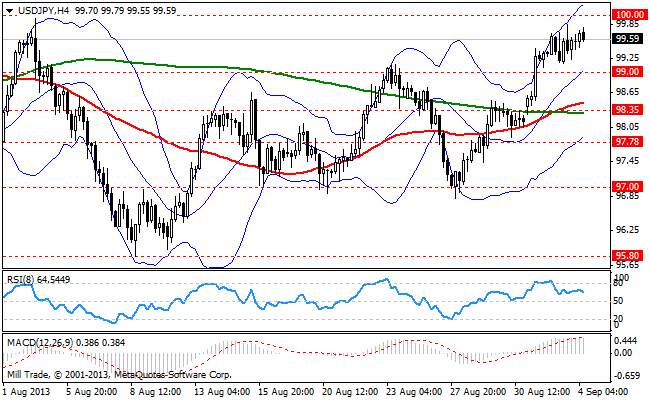Click the 8 Aug 12:00 time label
650x400 pixels.
tap(155, 392)
